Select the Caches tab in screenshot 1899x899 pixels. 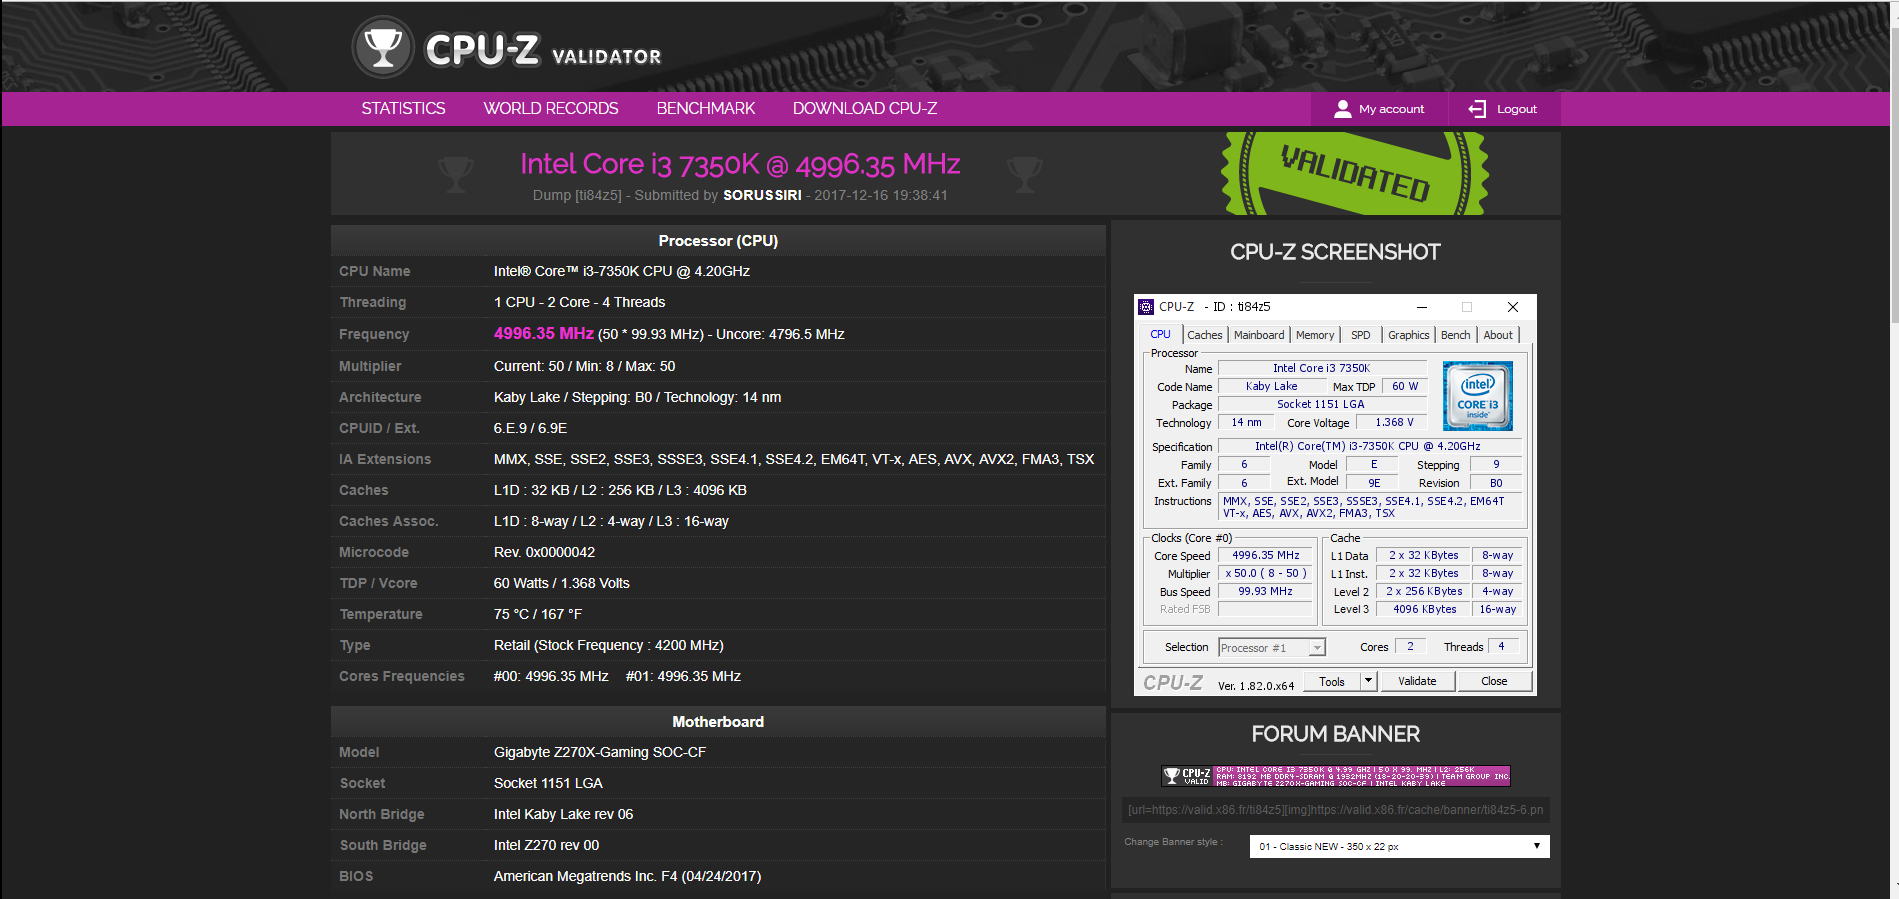[1205, 335]
